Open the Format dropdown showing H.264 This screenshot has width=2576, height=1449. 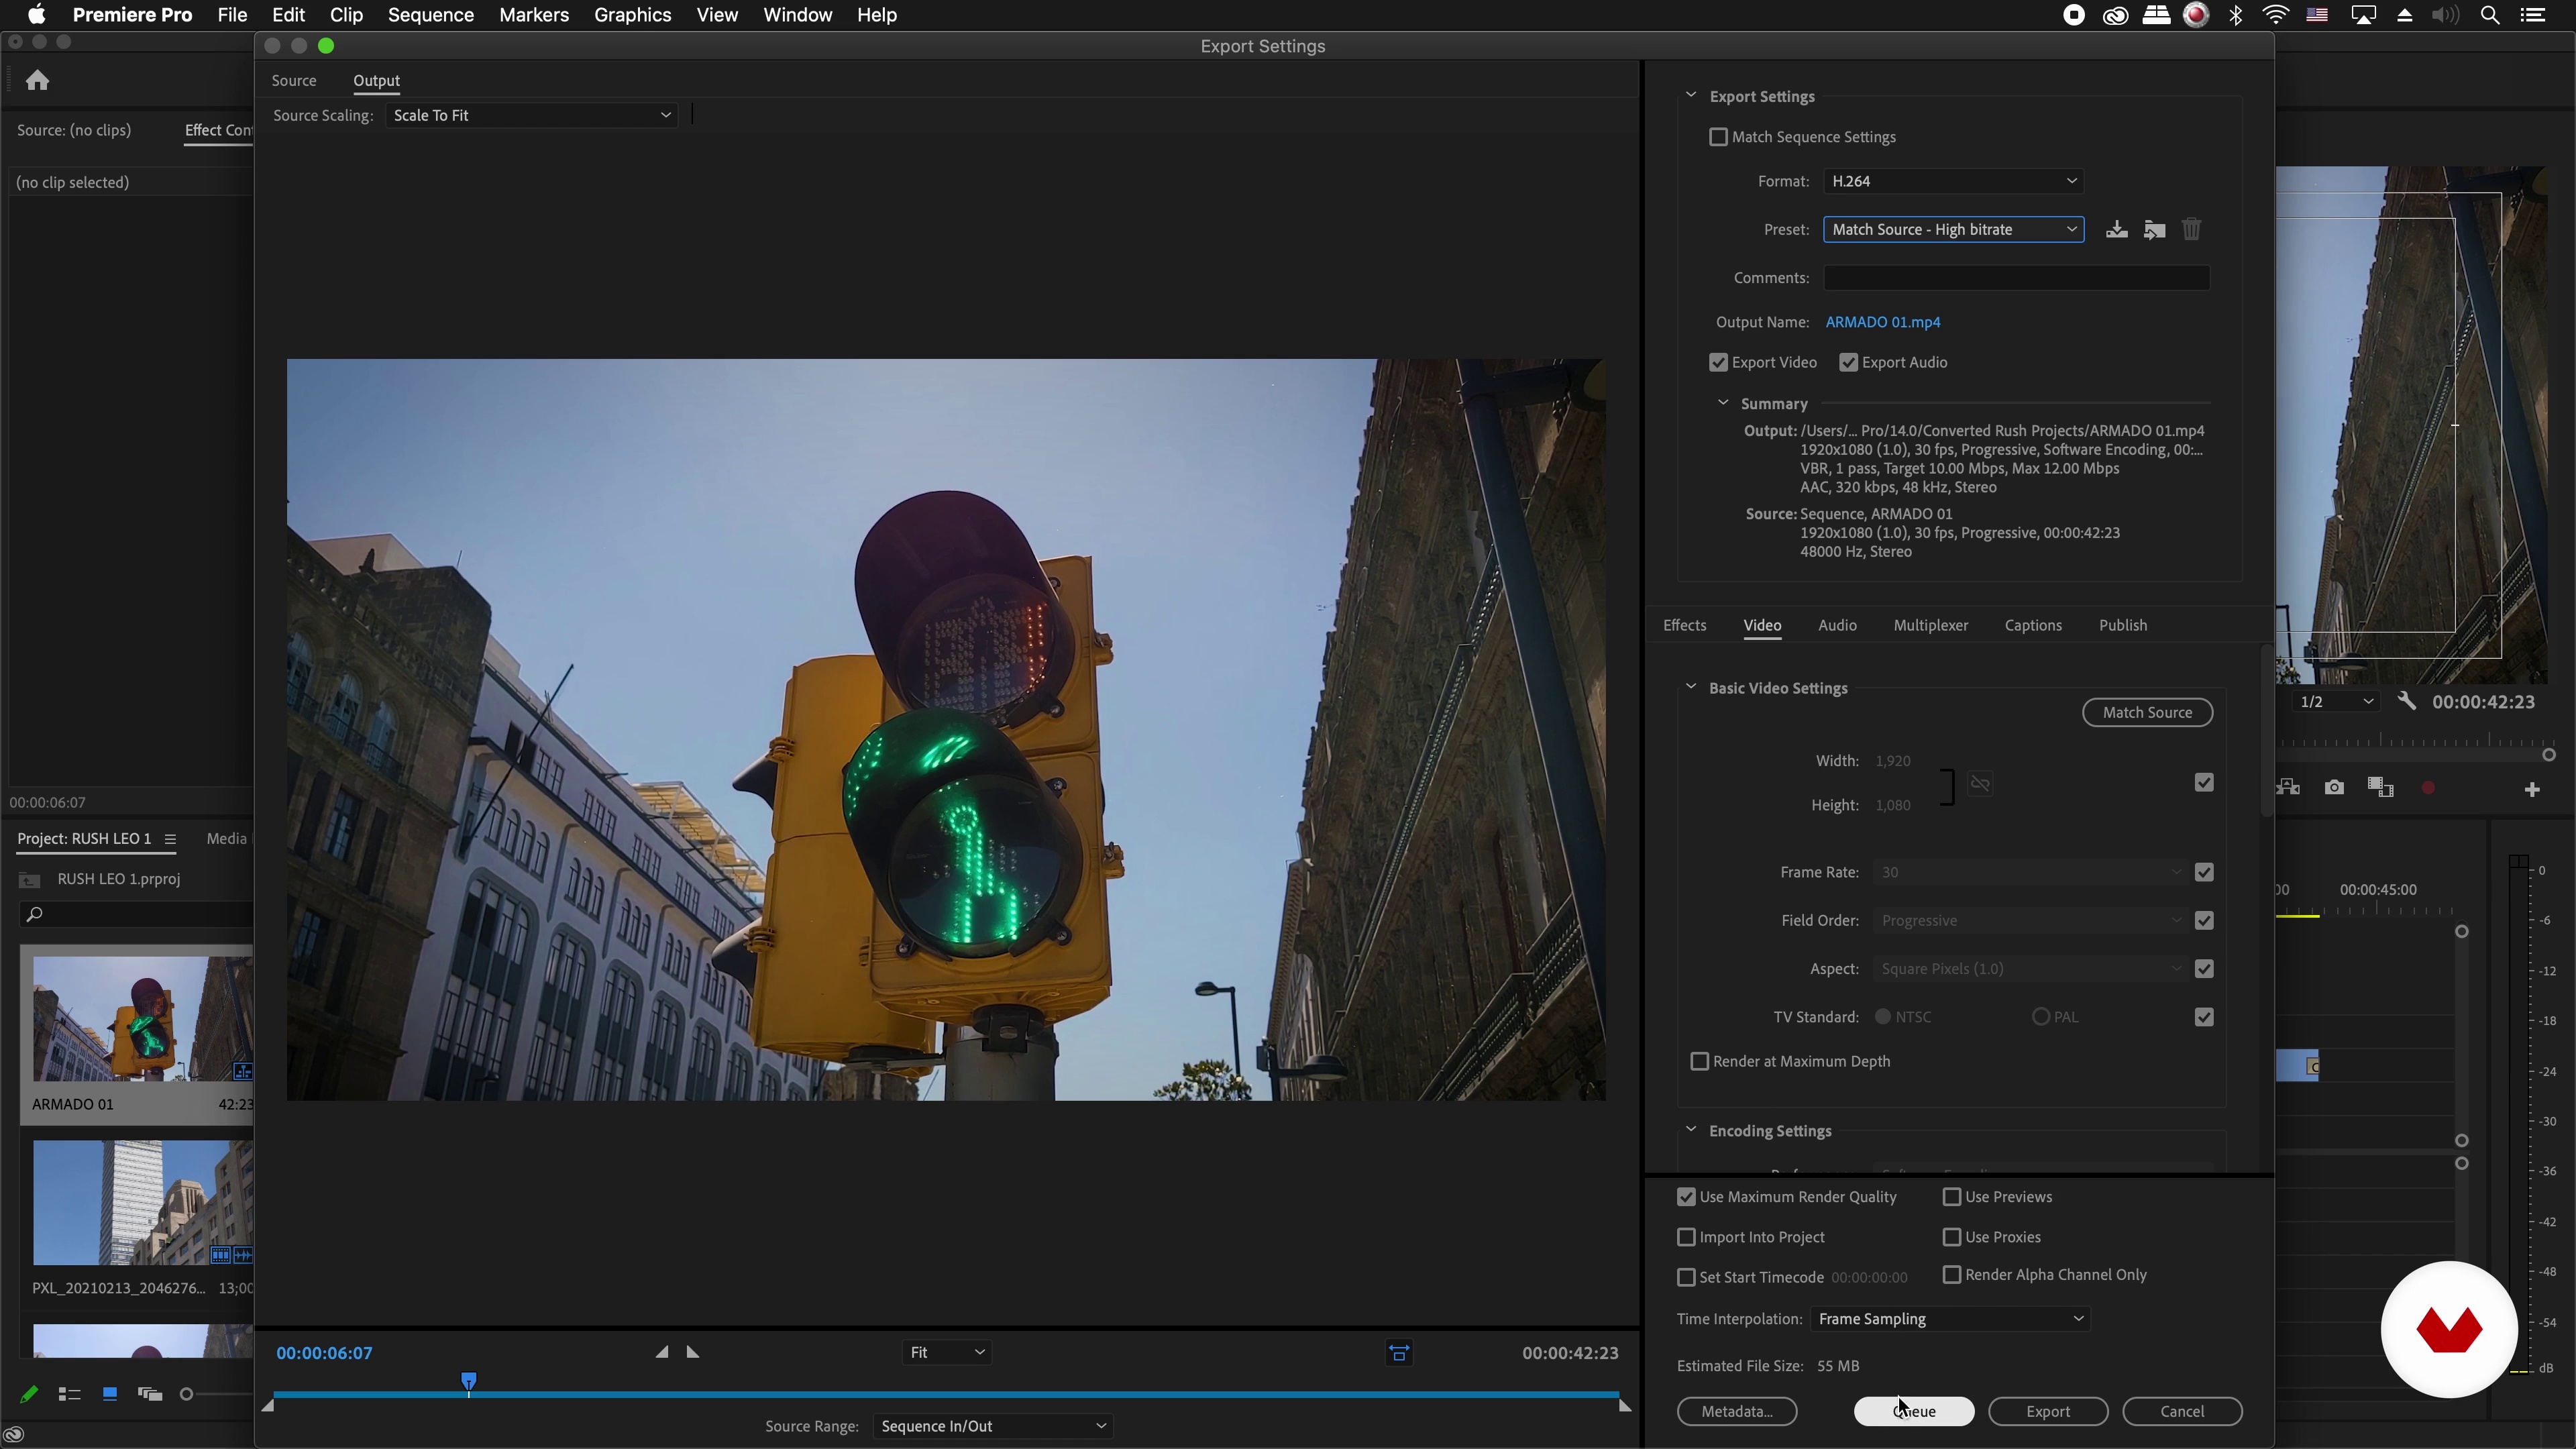(x=1953, y=181)
